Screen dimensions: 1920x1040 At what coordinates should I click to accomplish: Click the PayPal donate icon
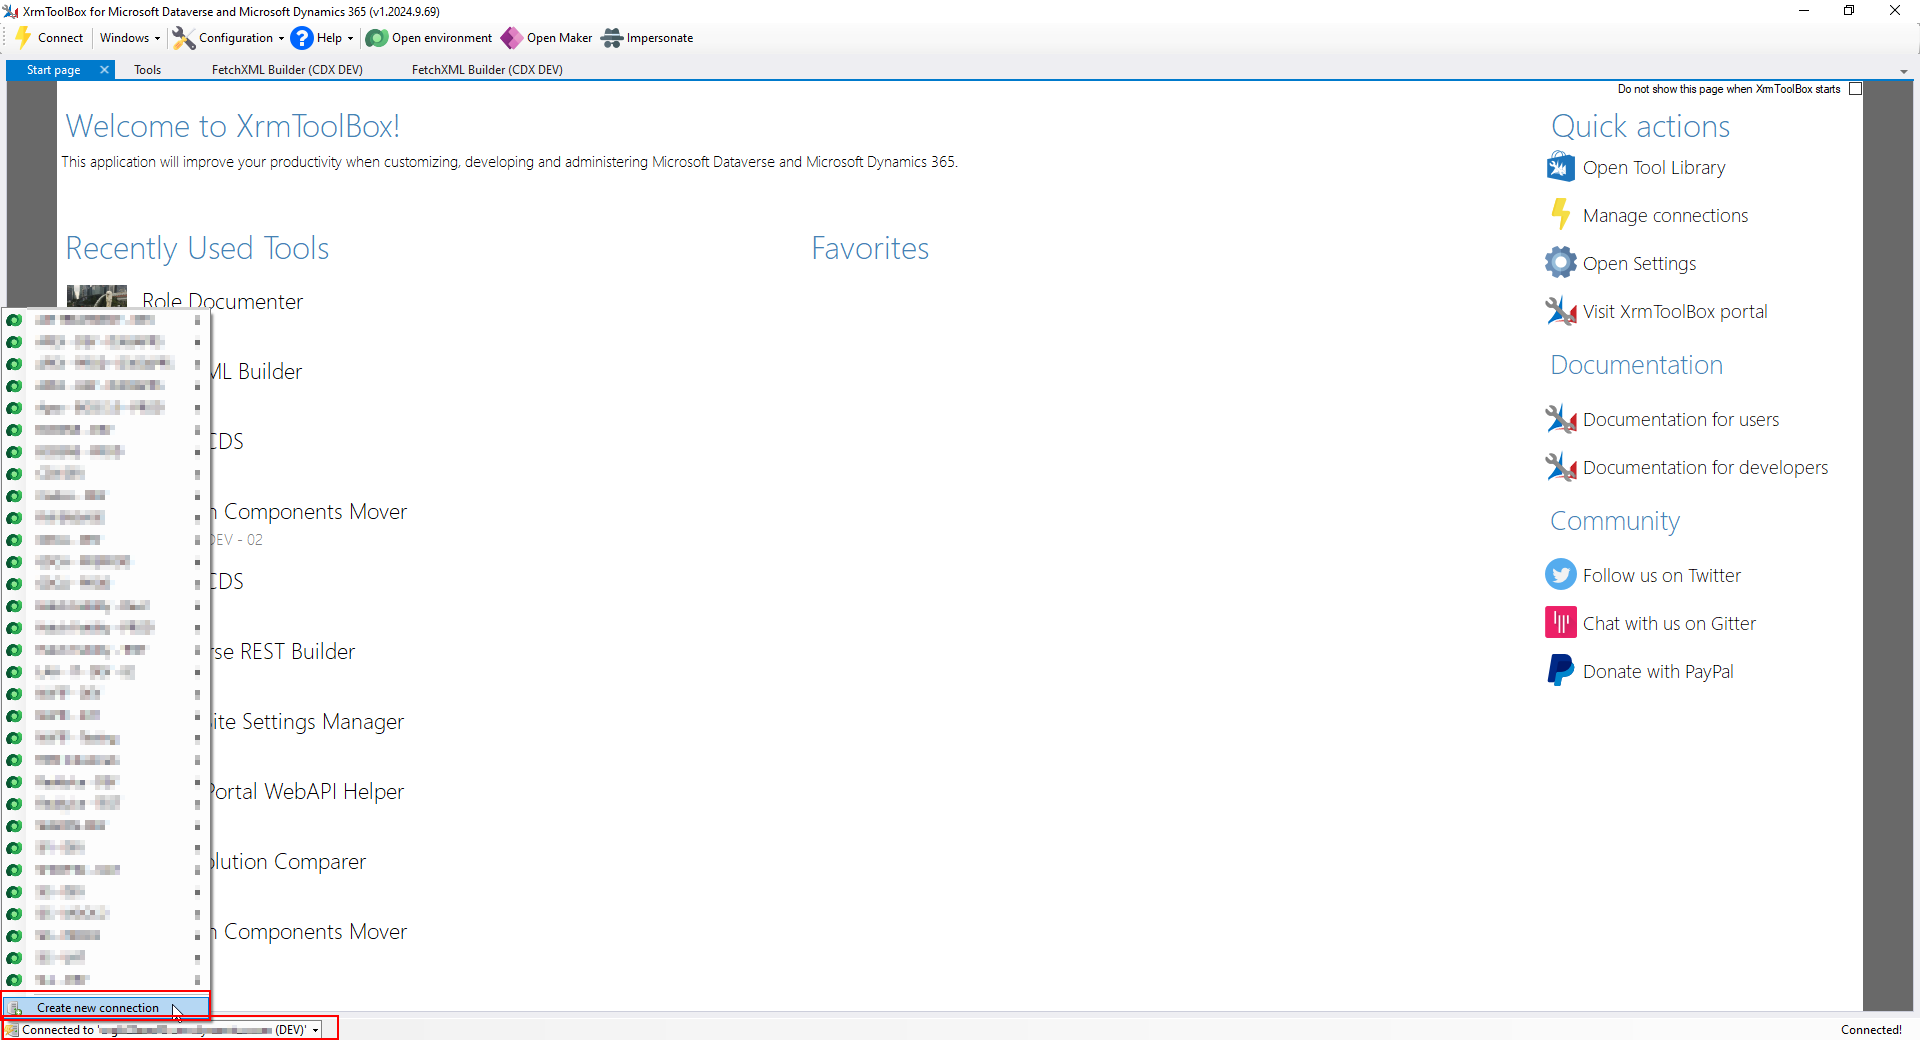click(x=1561, y=671)
